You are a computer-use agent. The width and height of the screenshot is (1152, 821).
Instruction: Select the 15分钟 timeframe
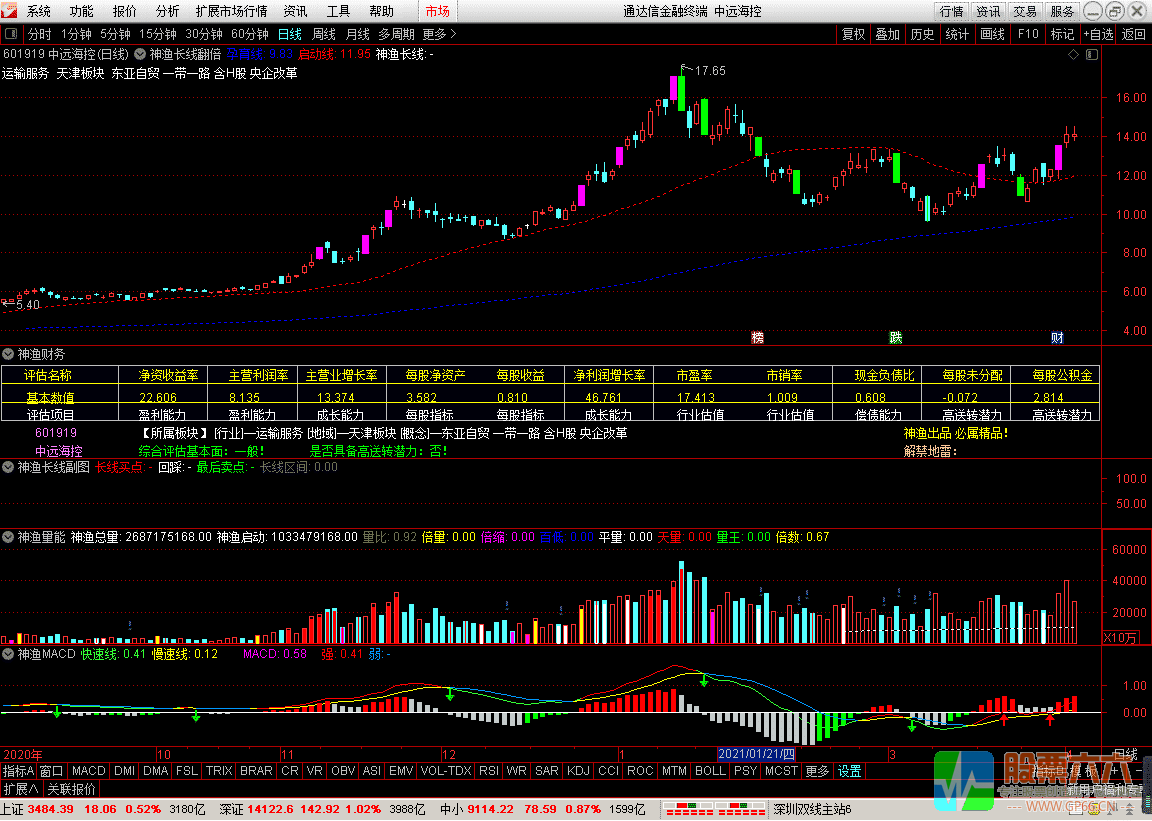[157, 34]
